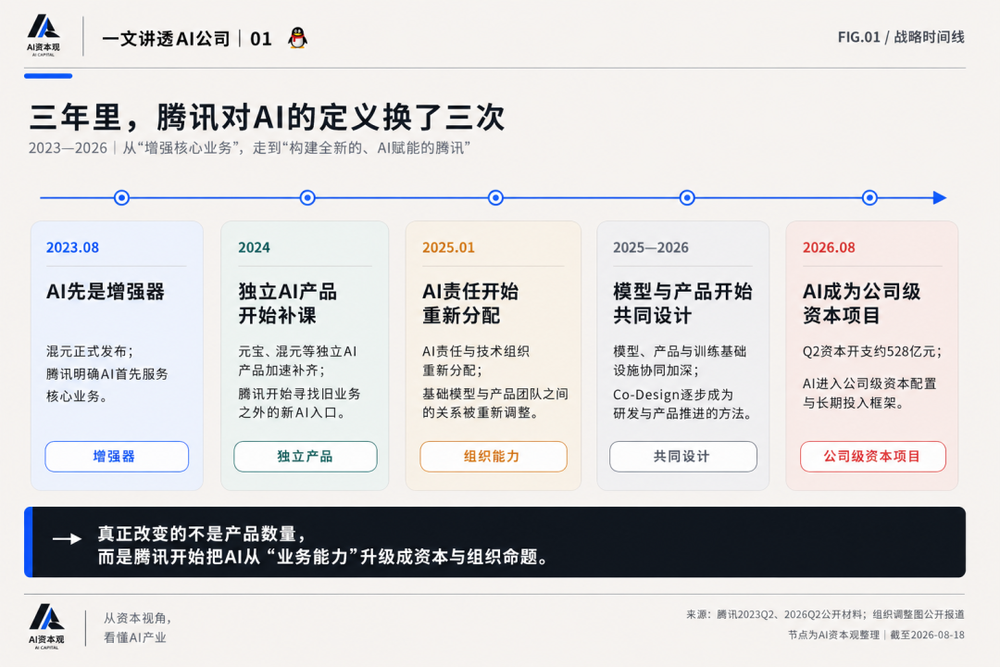
Task: Select the timeline node above the 2025.01 card
Action: (496, 198)
